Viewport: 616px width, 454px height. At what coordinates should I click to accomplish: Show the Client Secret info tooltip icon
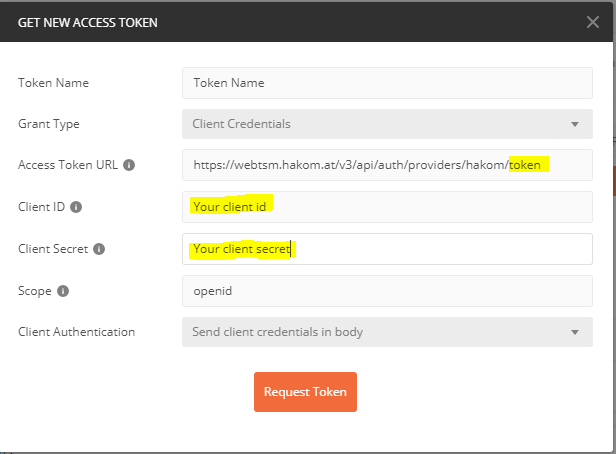click(x=99, y=249)
